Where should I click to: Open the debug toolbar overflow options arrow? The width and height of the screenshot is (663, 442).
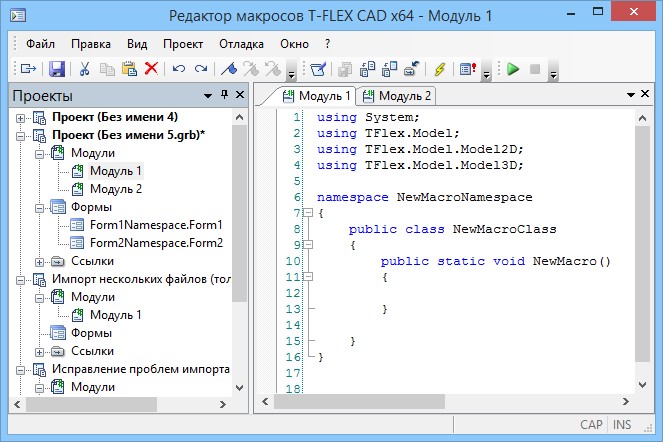point(553,70)
